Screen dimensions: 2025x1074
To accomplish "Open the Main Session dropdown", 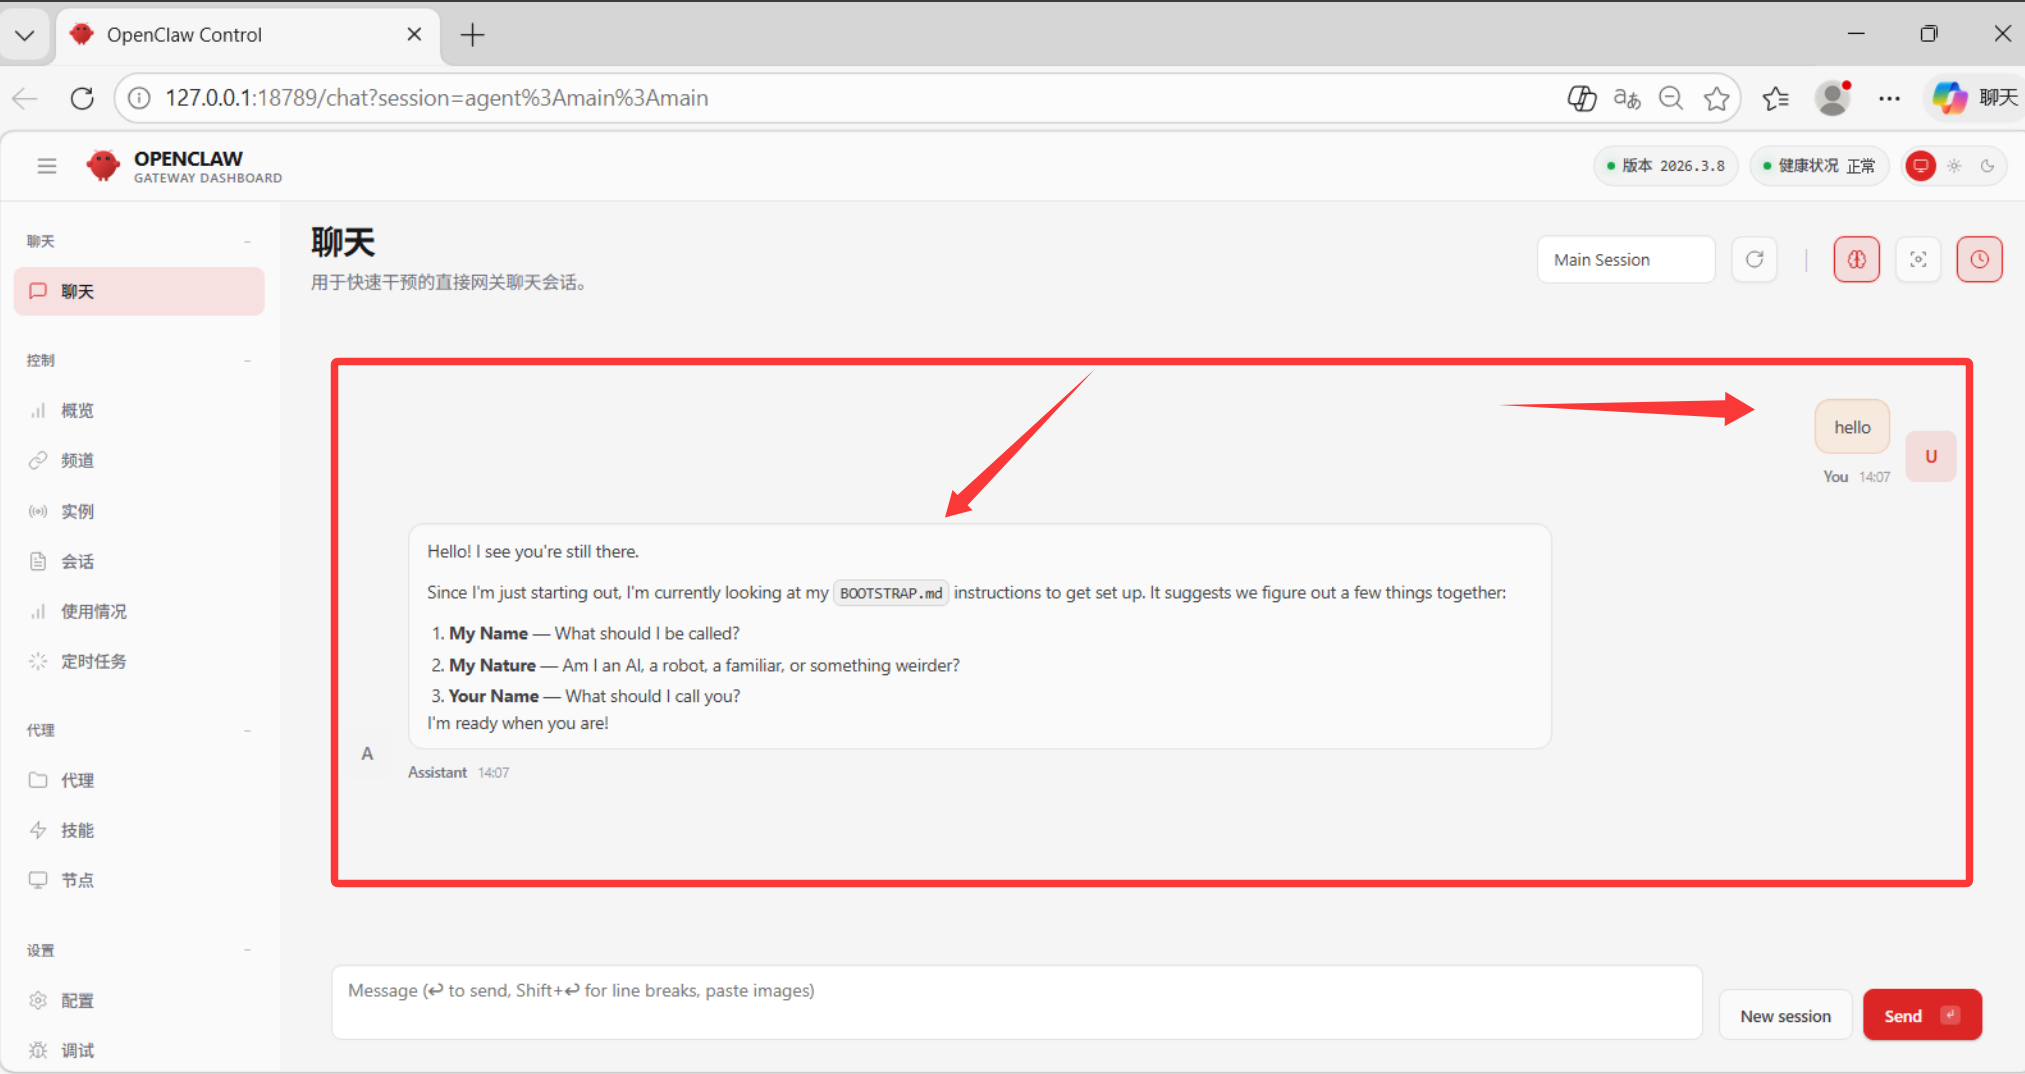I will [x=1625, y=260].
